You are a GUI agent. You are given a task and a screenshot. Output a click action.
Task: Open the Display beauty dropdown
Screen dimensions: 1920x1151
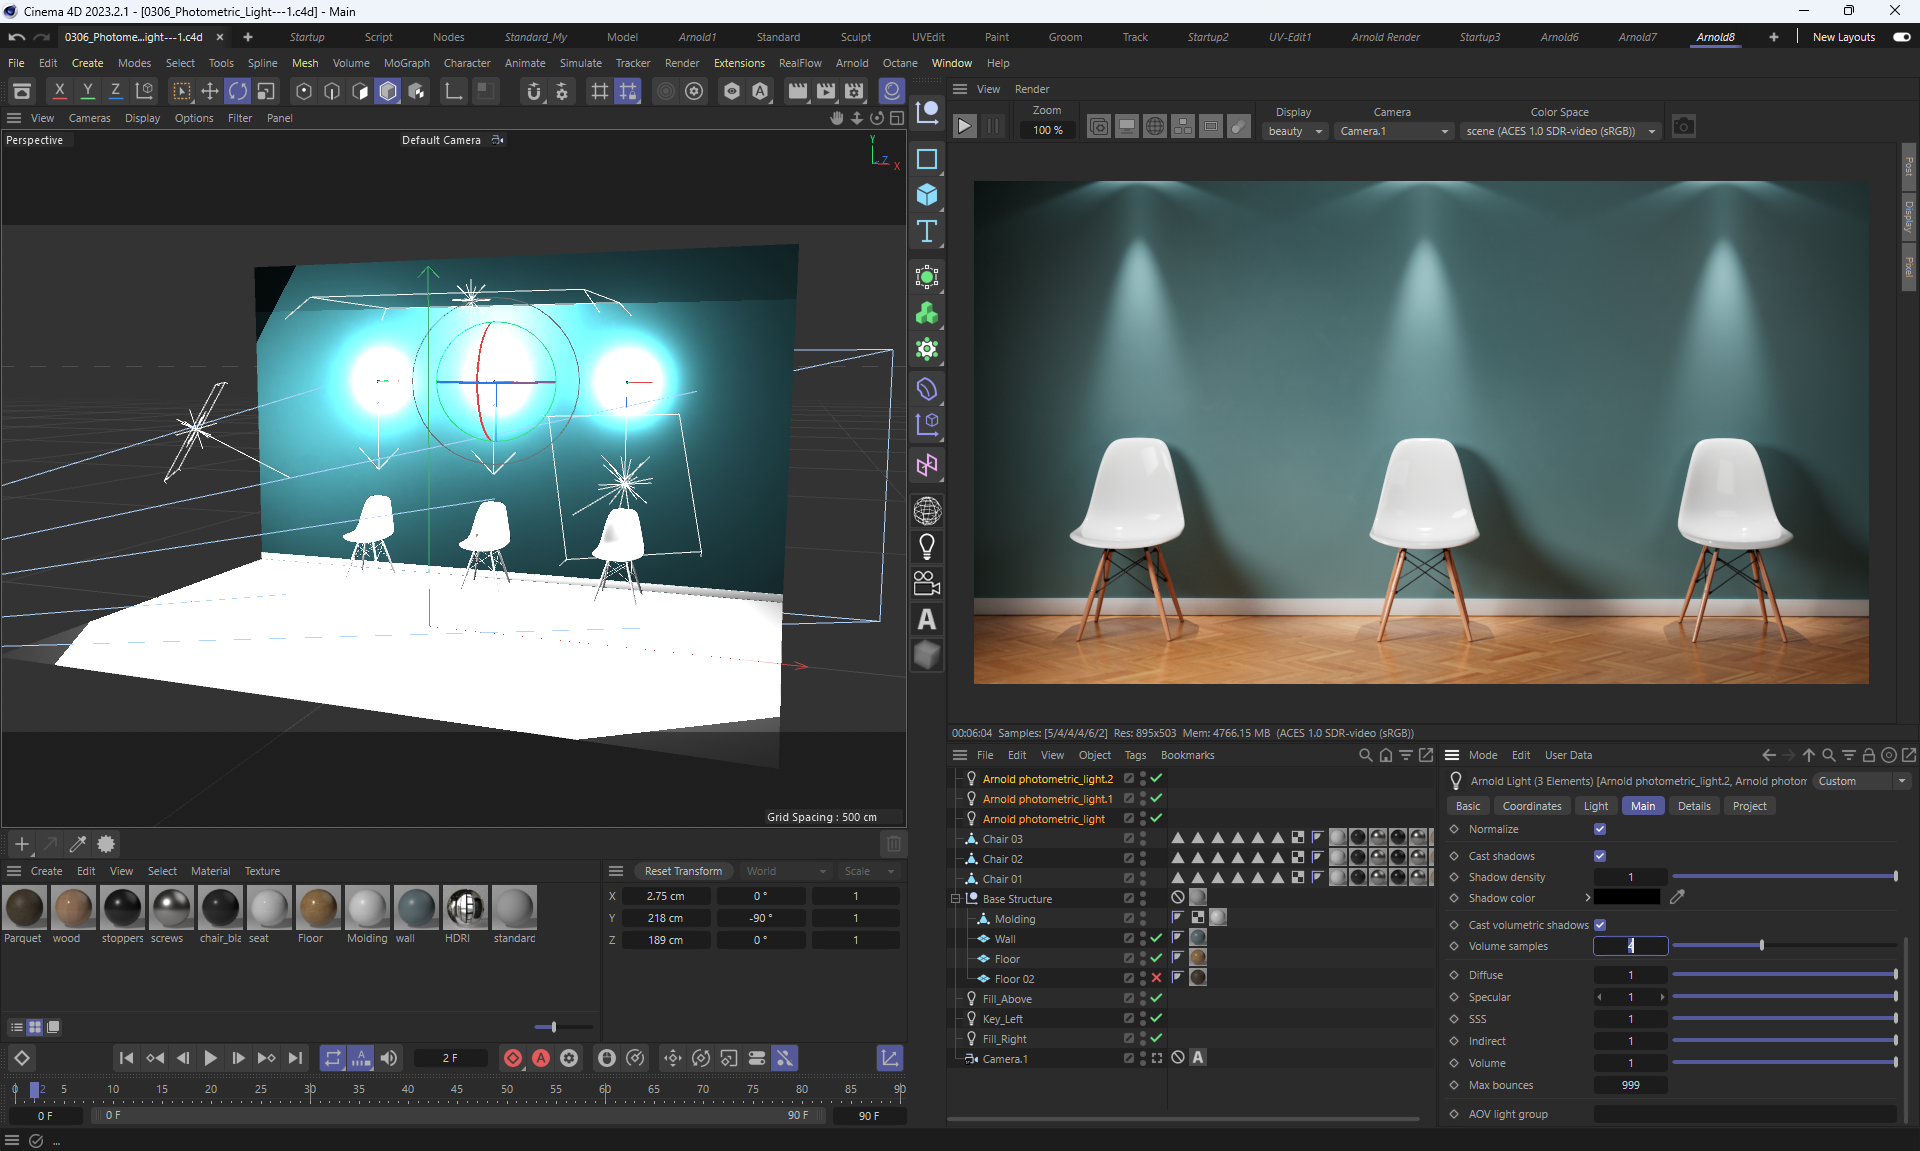pos(1295,131)
